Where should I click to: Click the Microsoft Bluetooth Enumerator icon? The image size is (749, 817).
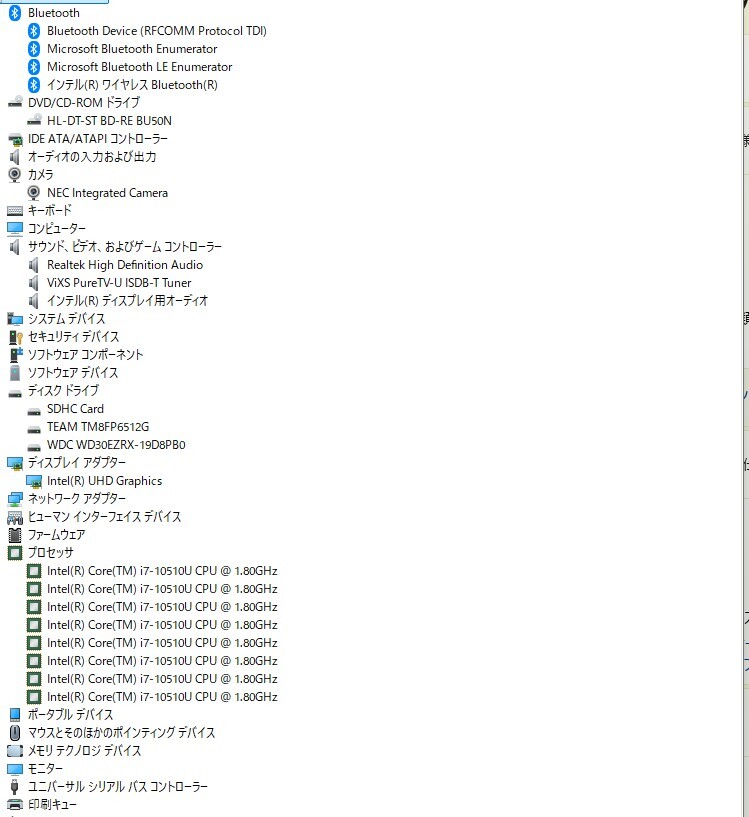click(34, 49)
